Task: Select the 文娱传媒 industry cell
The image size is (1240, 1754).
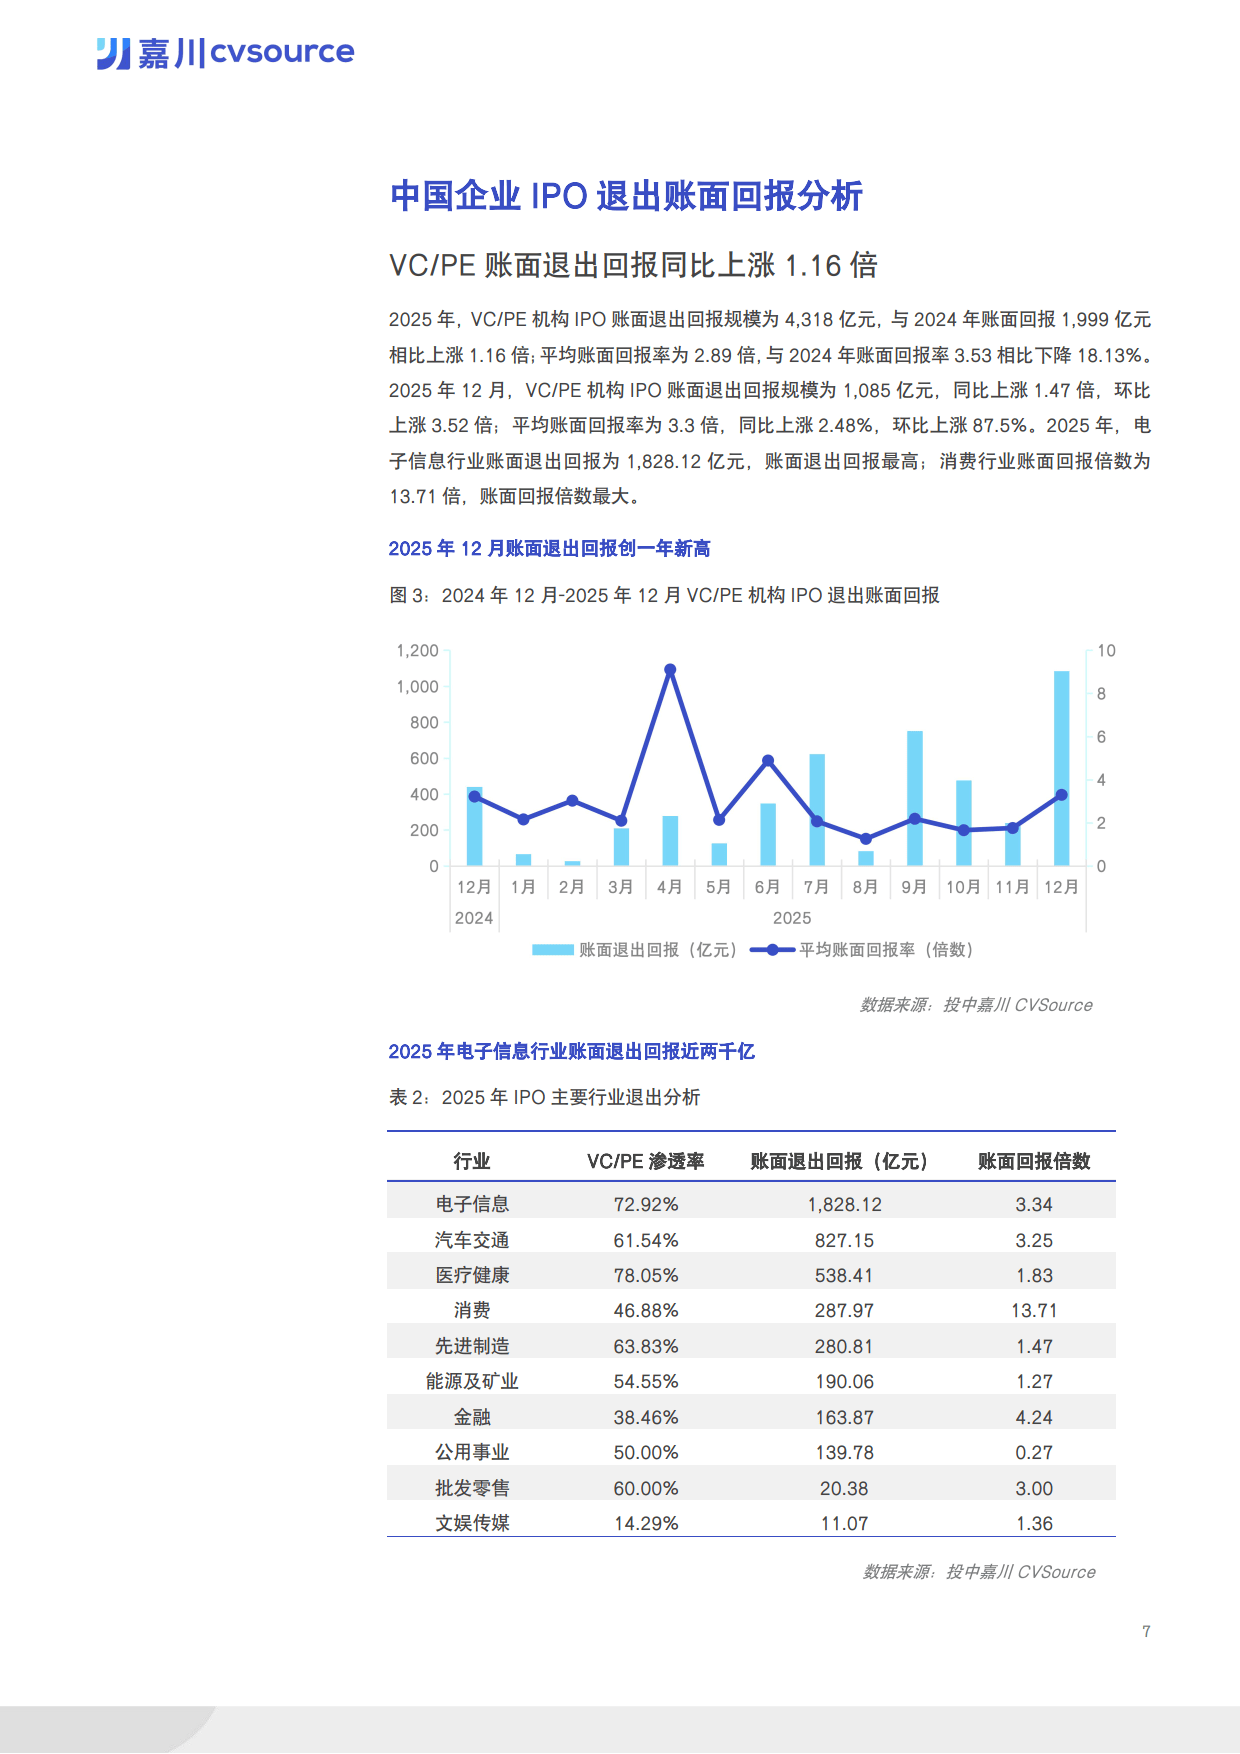Action: (472, 1523)
